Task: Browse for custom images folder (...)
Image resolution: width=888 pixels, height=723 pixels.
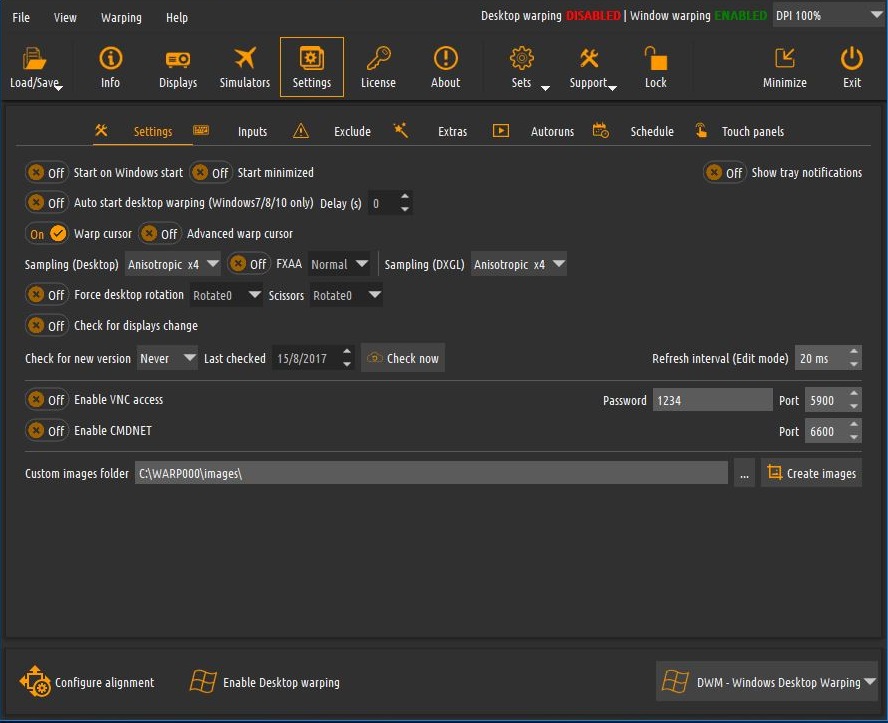Action: click(744, 473)
